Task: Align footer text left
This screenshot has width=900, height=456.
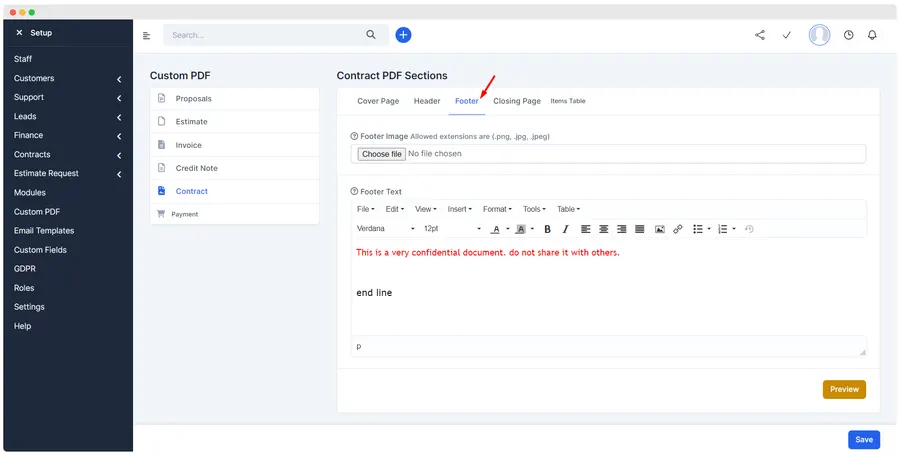Action: (x=585, y=229)
